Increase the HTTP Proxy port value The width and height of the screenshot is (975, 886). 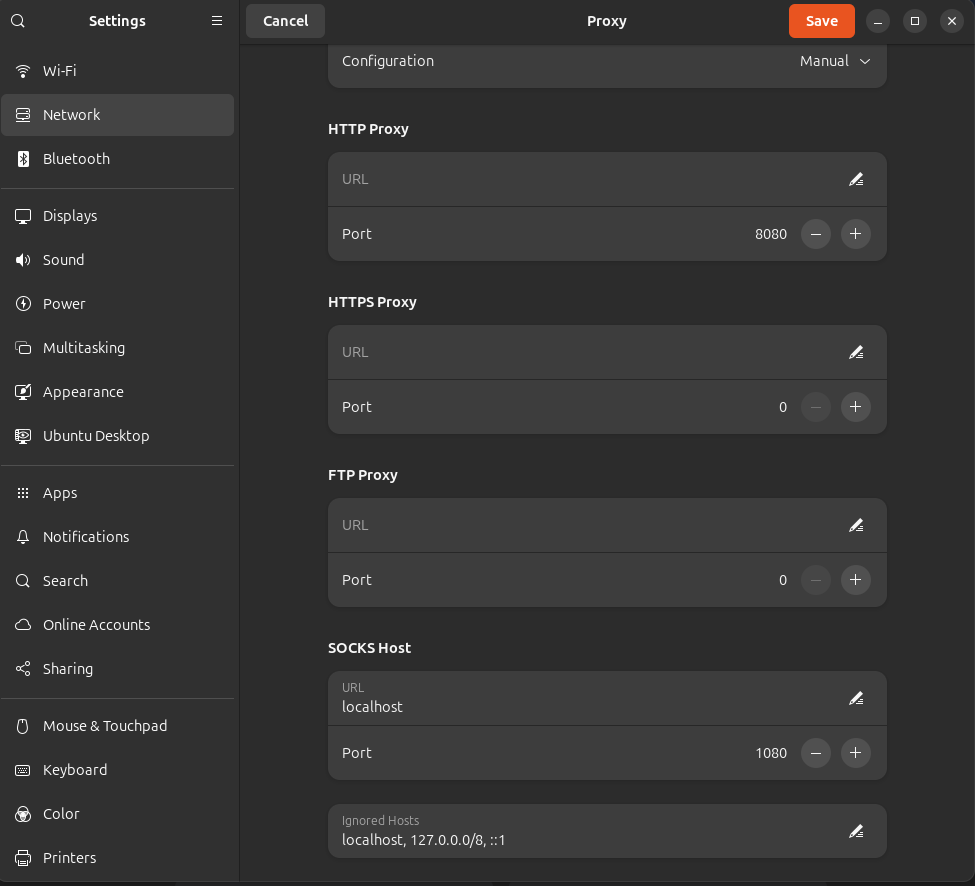point(855,234)
